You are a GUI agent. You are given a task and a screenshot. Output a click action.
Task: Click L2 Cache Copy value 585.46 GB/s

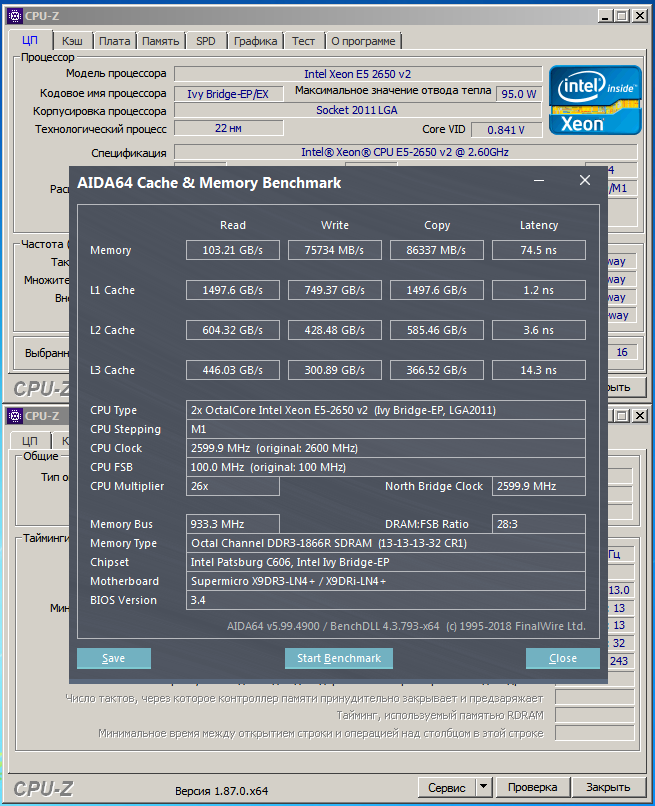(436, 331)
